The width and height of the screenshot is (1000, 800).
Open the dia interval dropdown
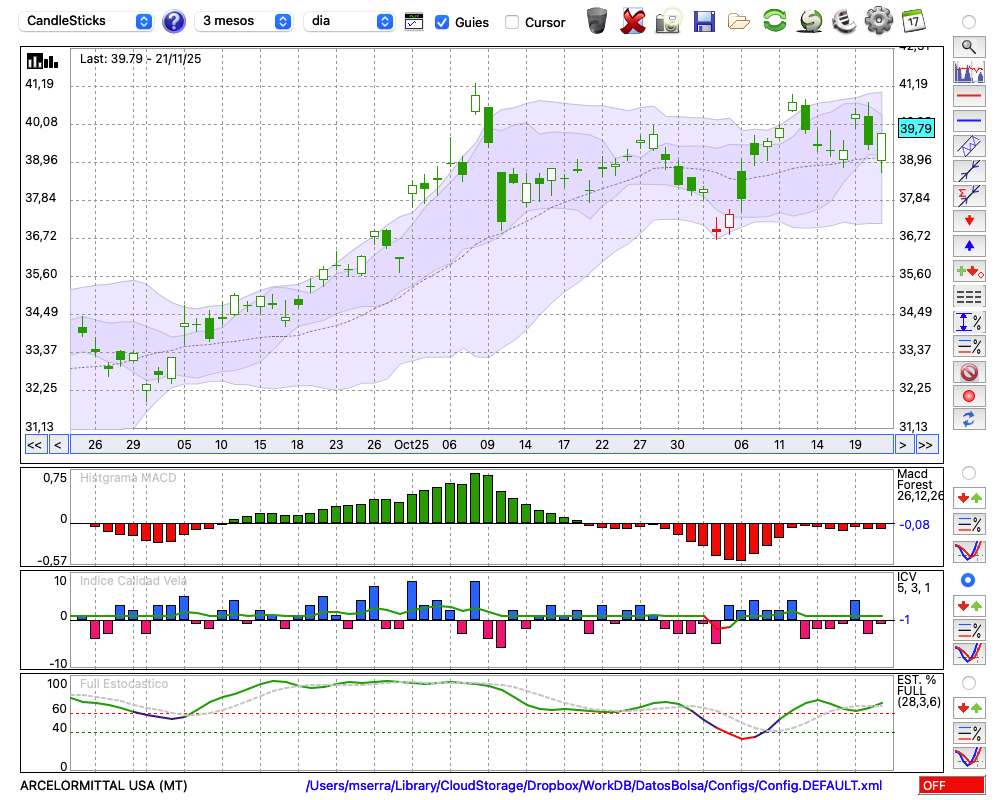pos(348,21)
